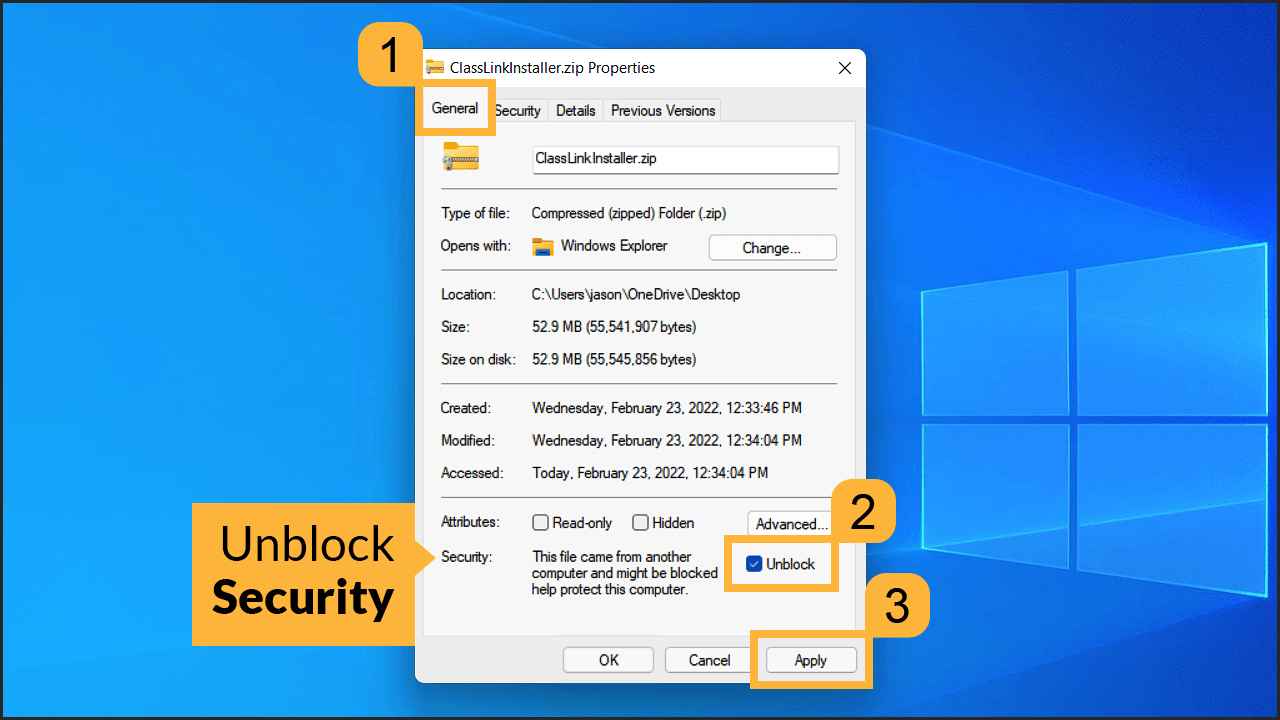Open the Details tab

576,110
